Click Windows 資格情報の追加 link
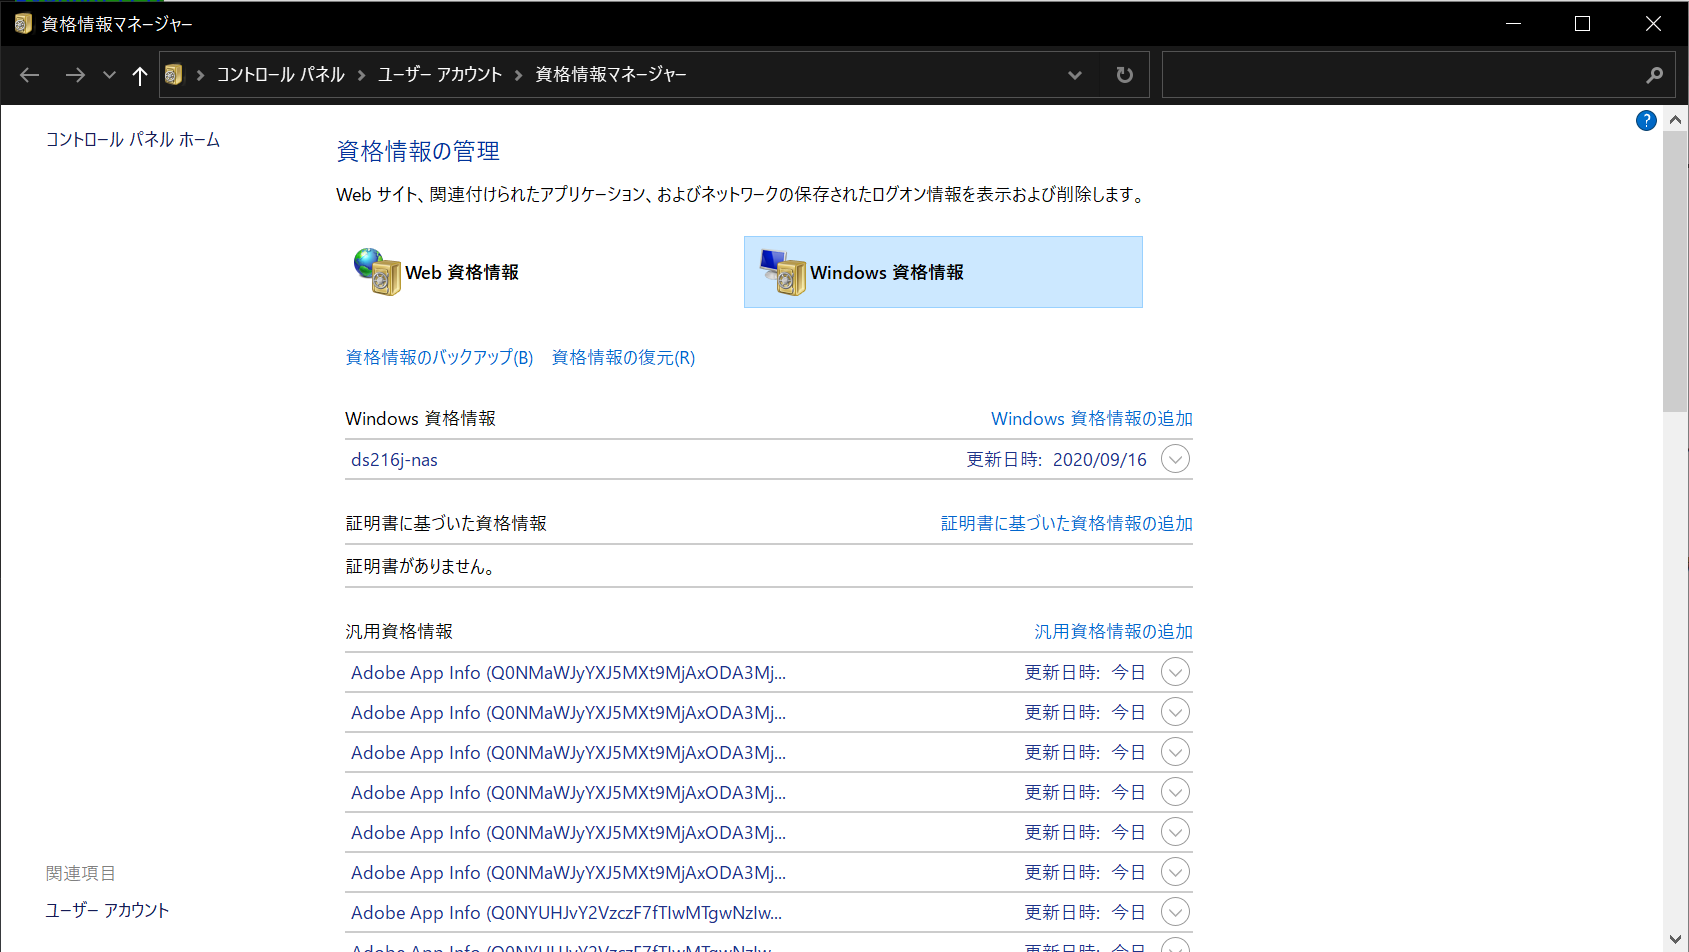This screenshot has height=952, width=1689. click(1090, 418)
